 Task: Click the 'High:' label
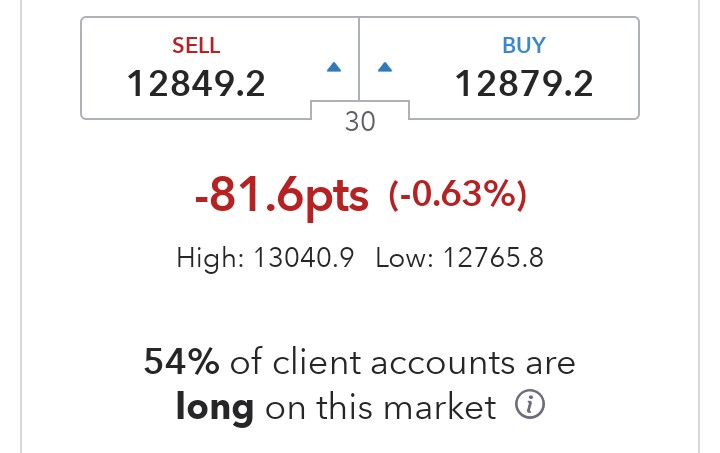210,258
